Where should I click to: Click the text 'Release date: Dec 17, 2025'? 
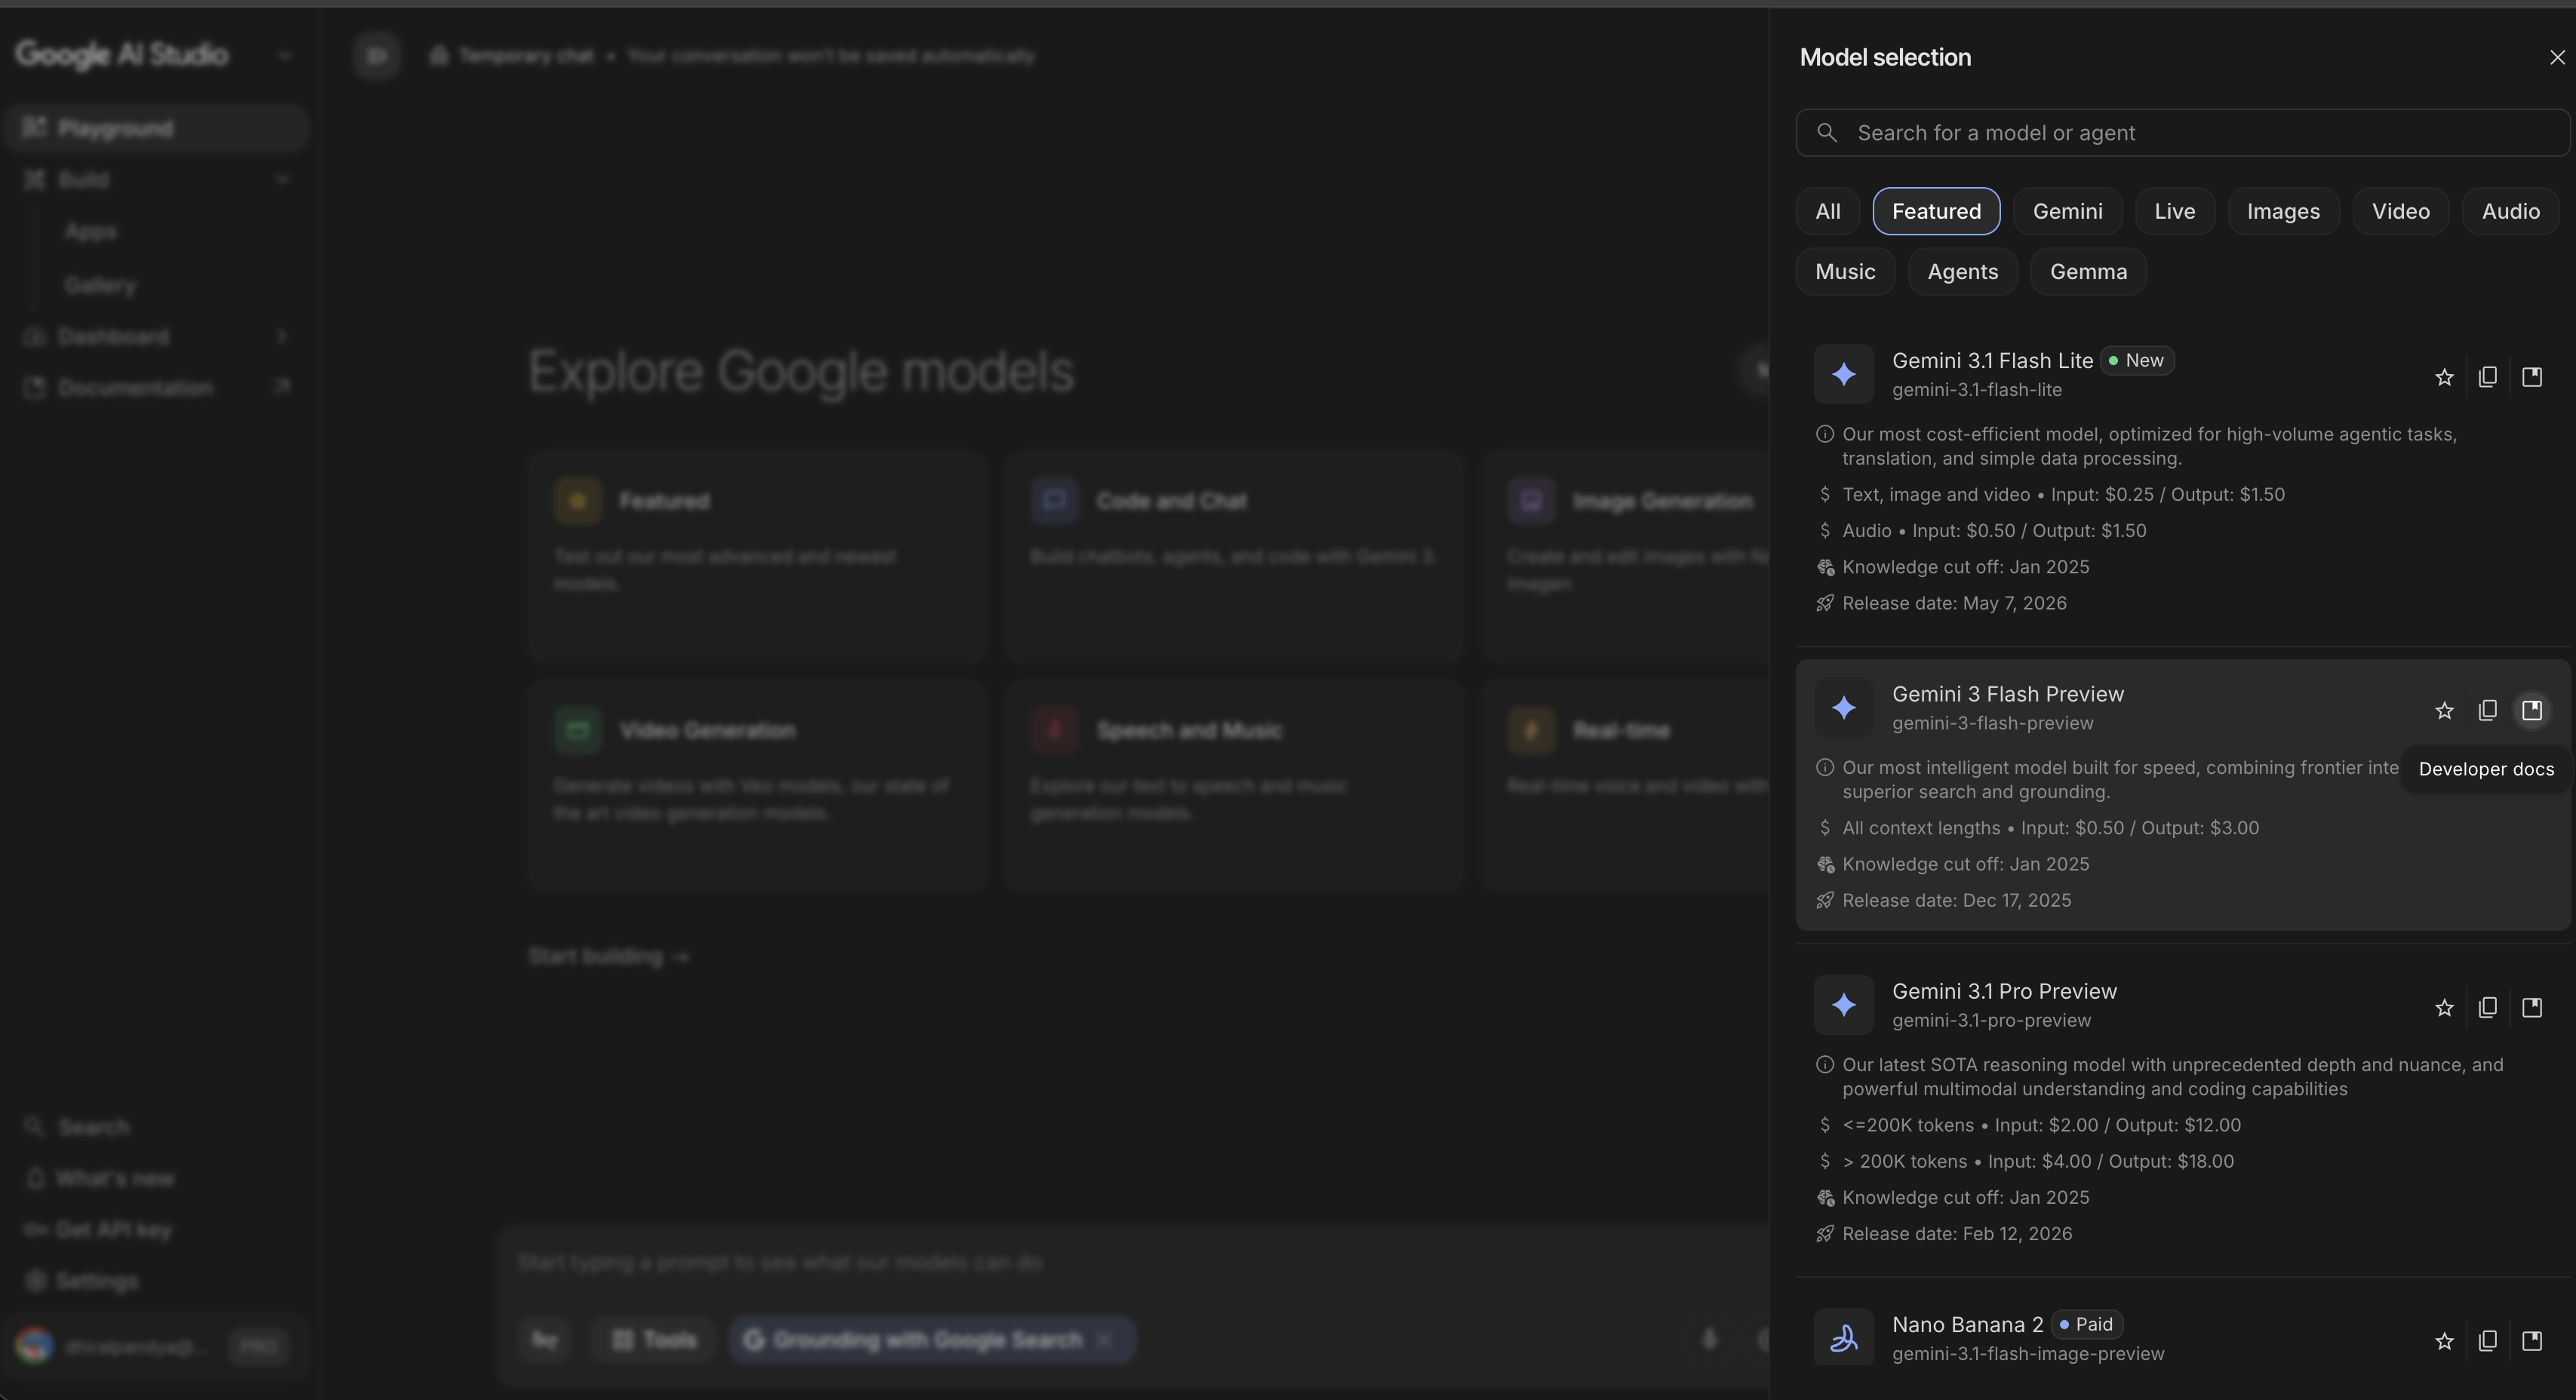coord(1957,900)
